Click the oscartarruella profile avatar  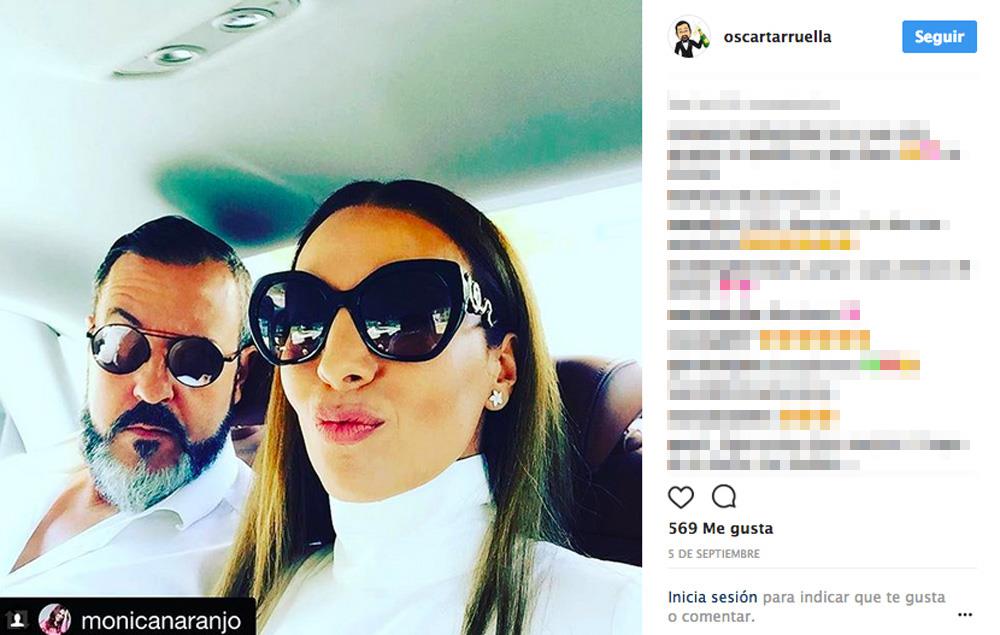(x=689, y=37)
